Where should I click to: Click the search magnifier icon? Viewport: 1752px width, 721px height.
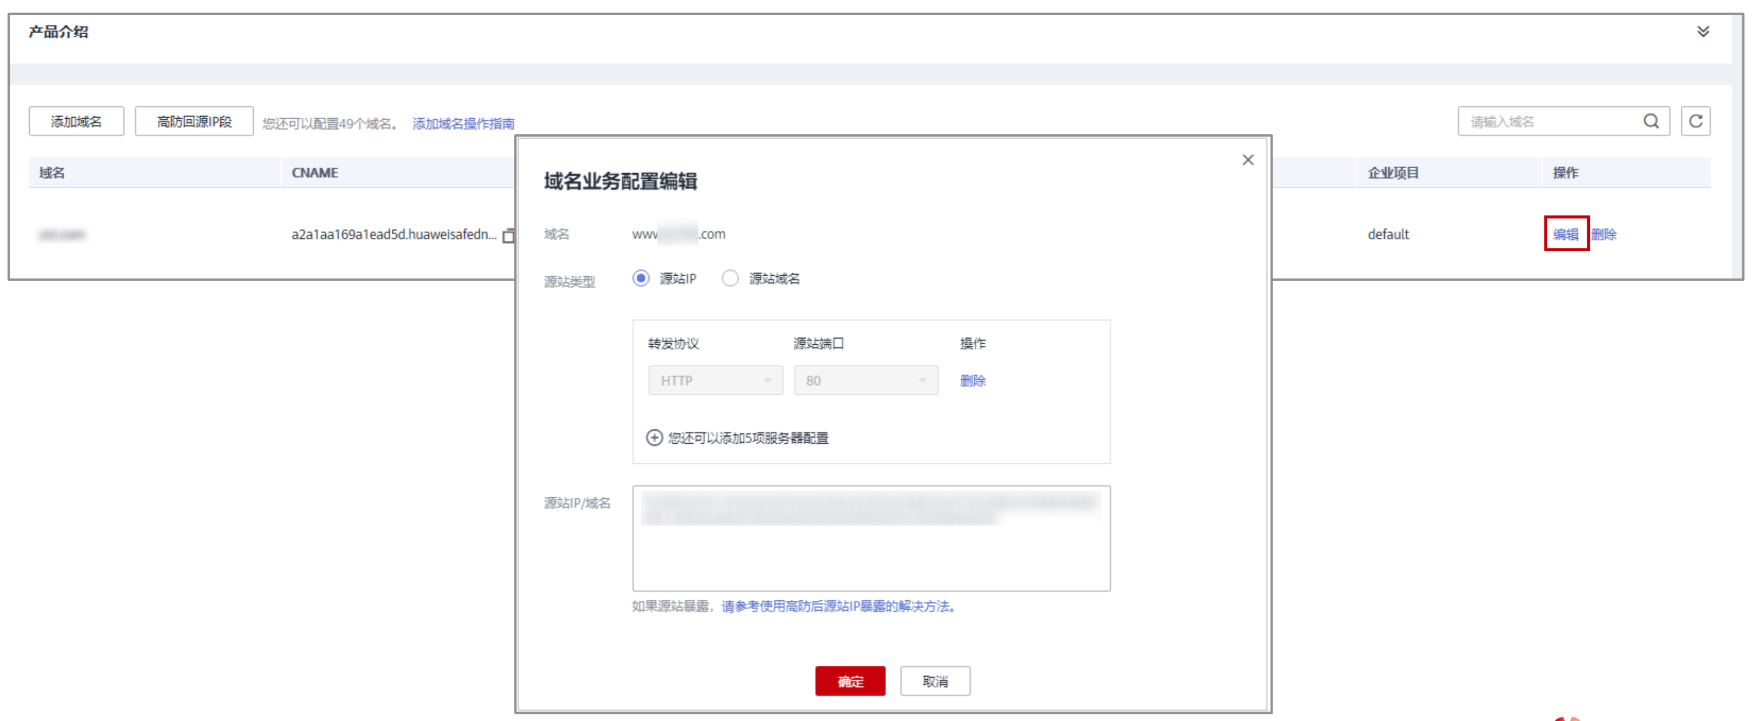1651,121
